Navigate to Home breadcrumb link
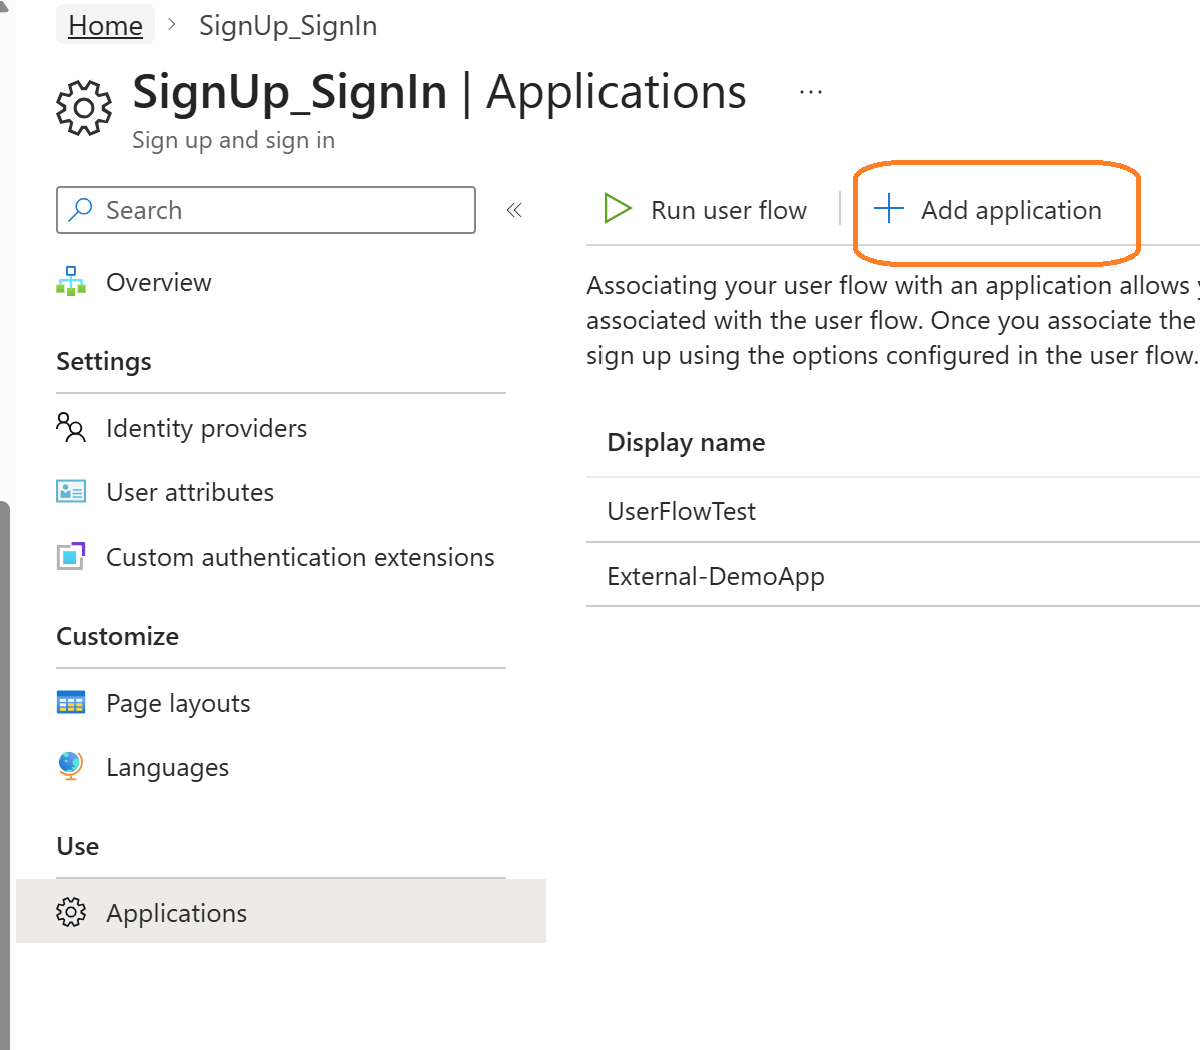 [x=105, y=26]
